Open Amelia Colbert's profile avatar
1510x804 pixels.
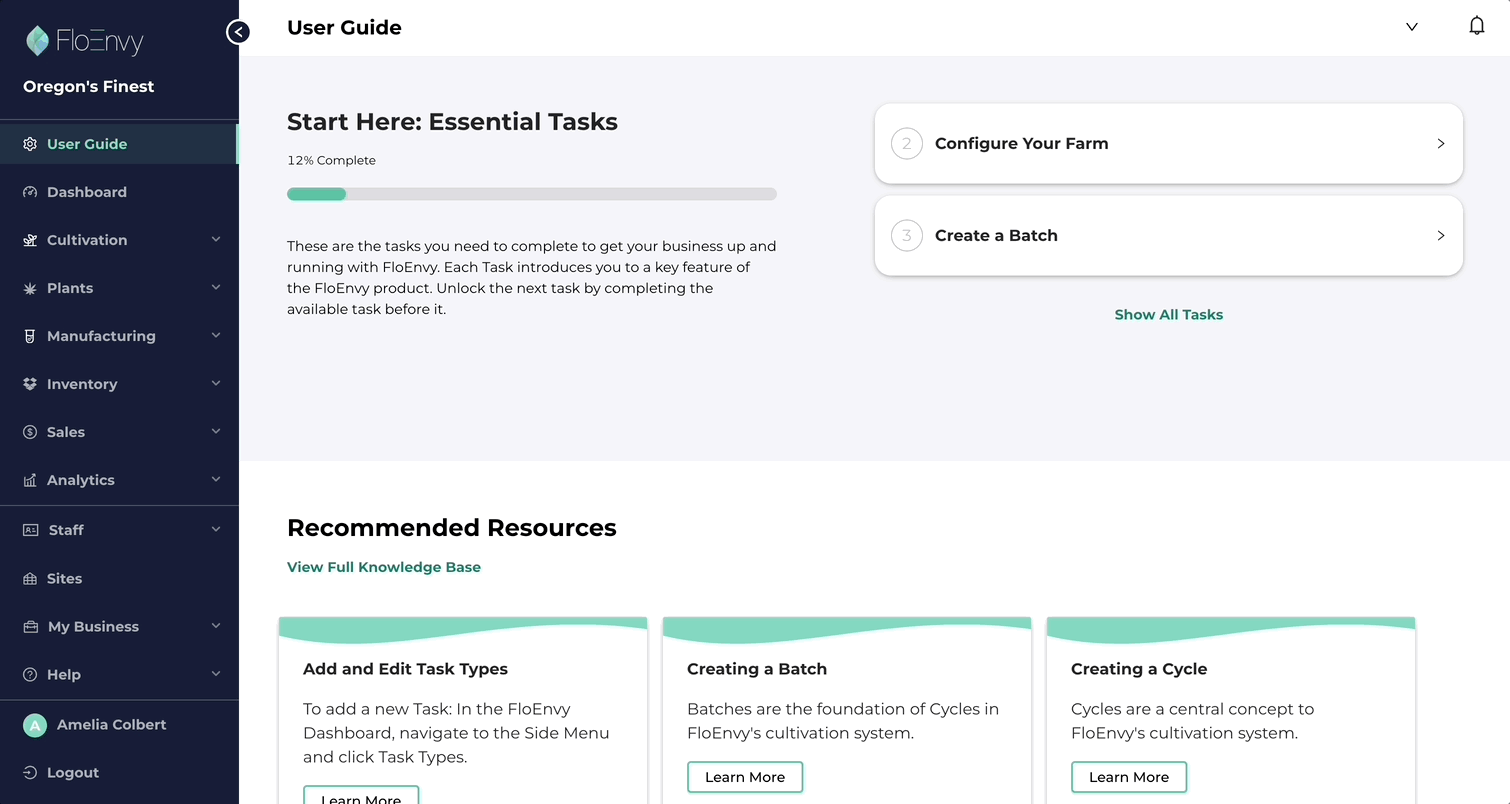pyautogui.click(x=34, y=724)
